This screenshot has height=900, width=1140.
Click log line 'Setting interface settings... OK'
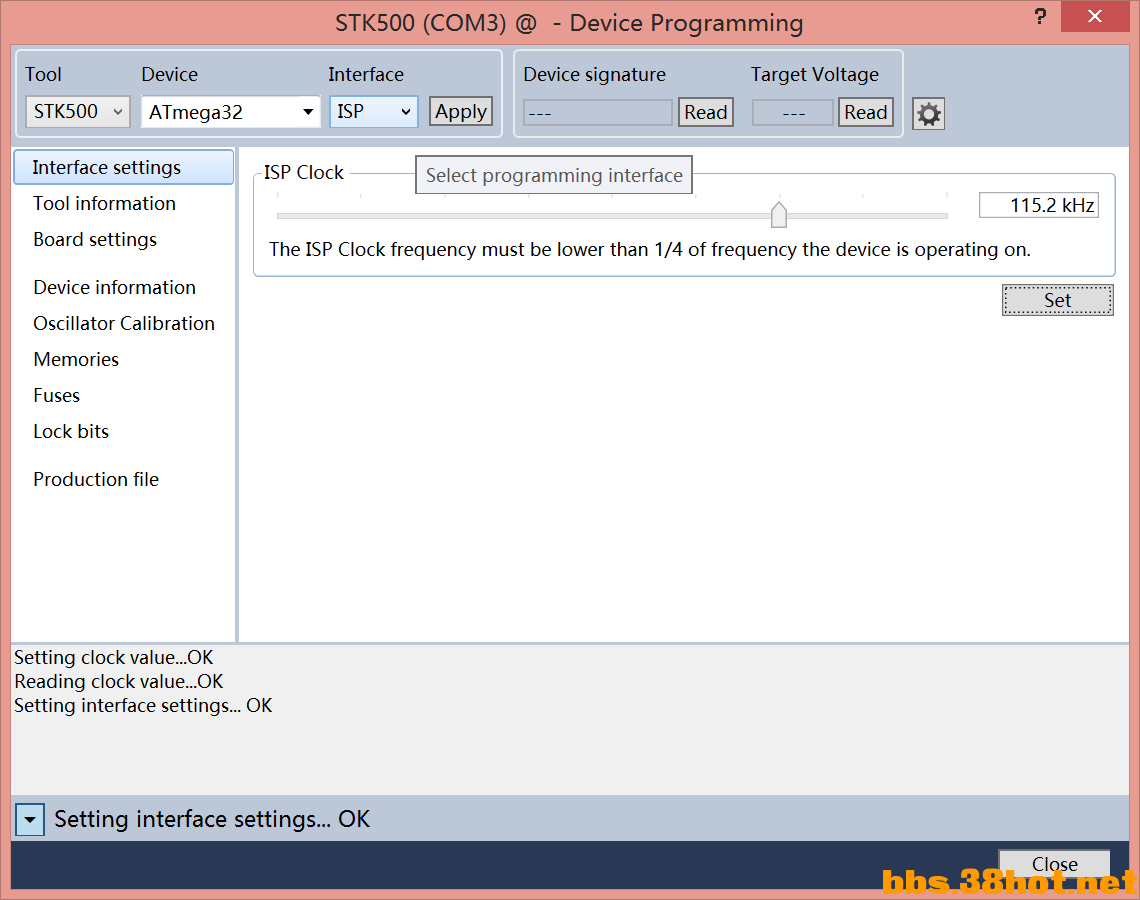143,706
